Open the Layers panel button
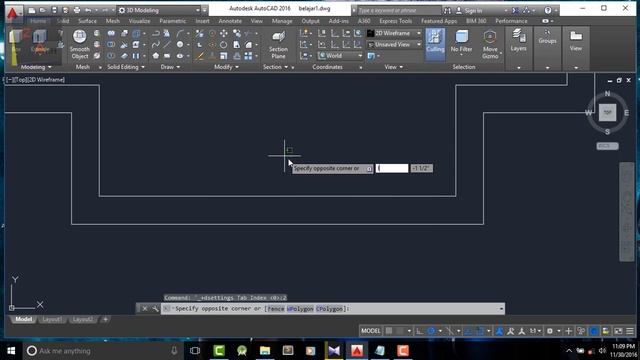640x360 pixels. click(x=518, y=41)
